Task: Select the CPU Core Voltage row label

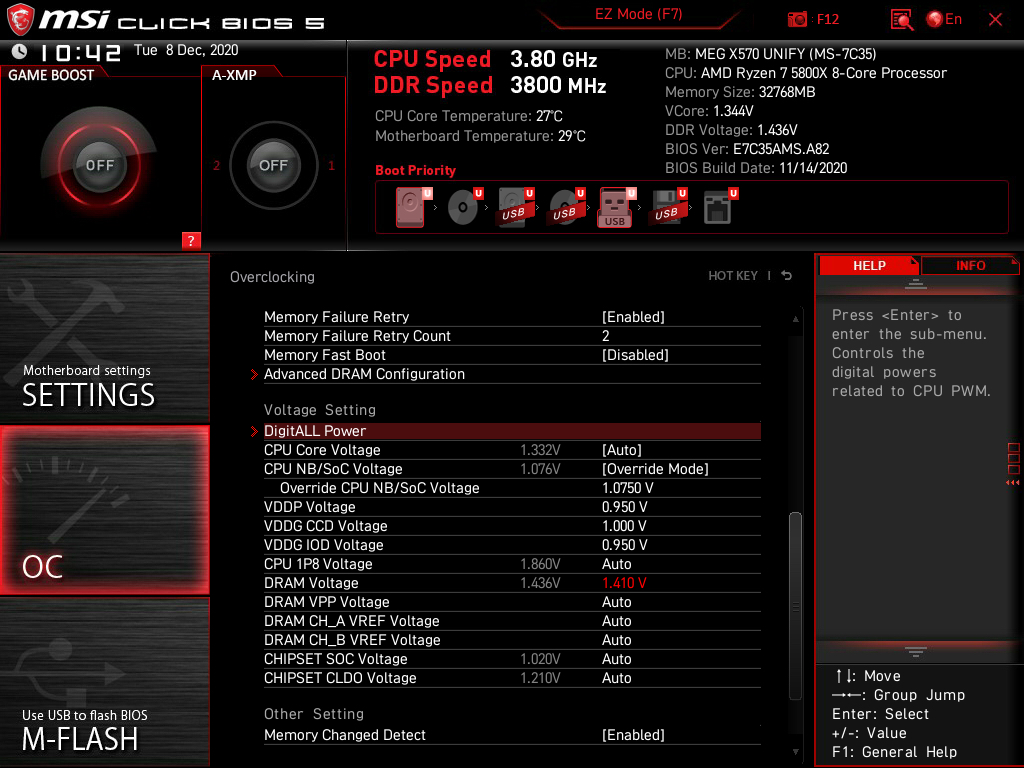Action: 322,450
